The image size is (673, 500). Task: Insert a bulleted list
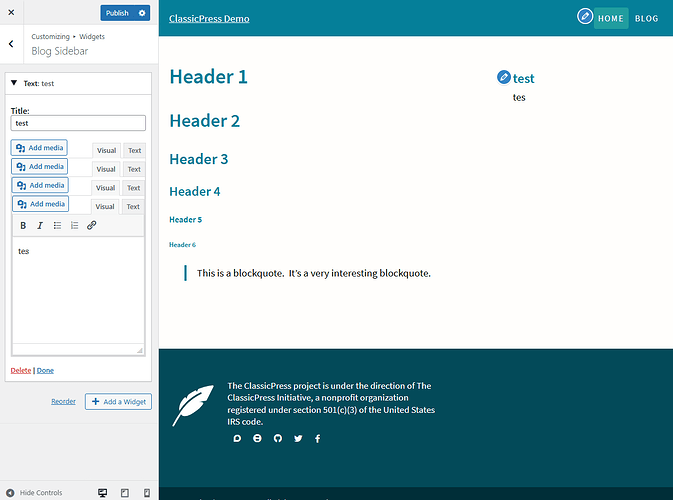(x=57, y=225)
